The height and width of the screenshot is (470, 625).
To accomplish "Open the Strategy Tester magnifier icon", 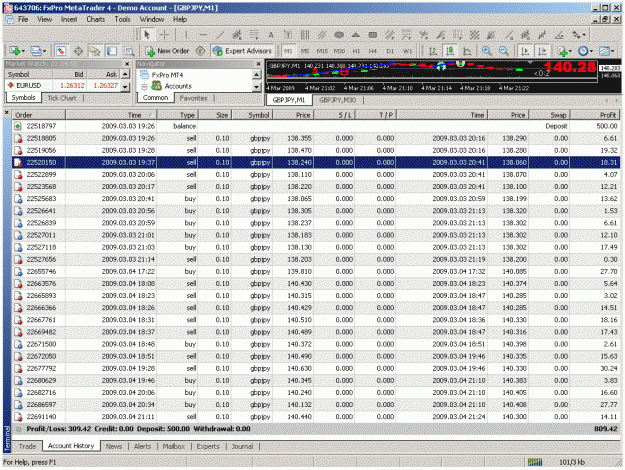I will tap(129, 51).
